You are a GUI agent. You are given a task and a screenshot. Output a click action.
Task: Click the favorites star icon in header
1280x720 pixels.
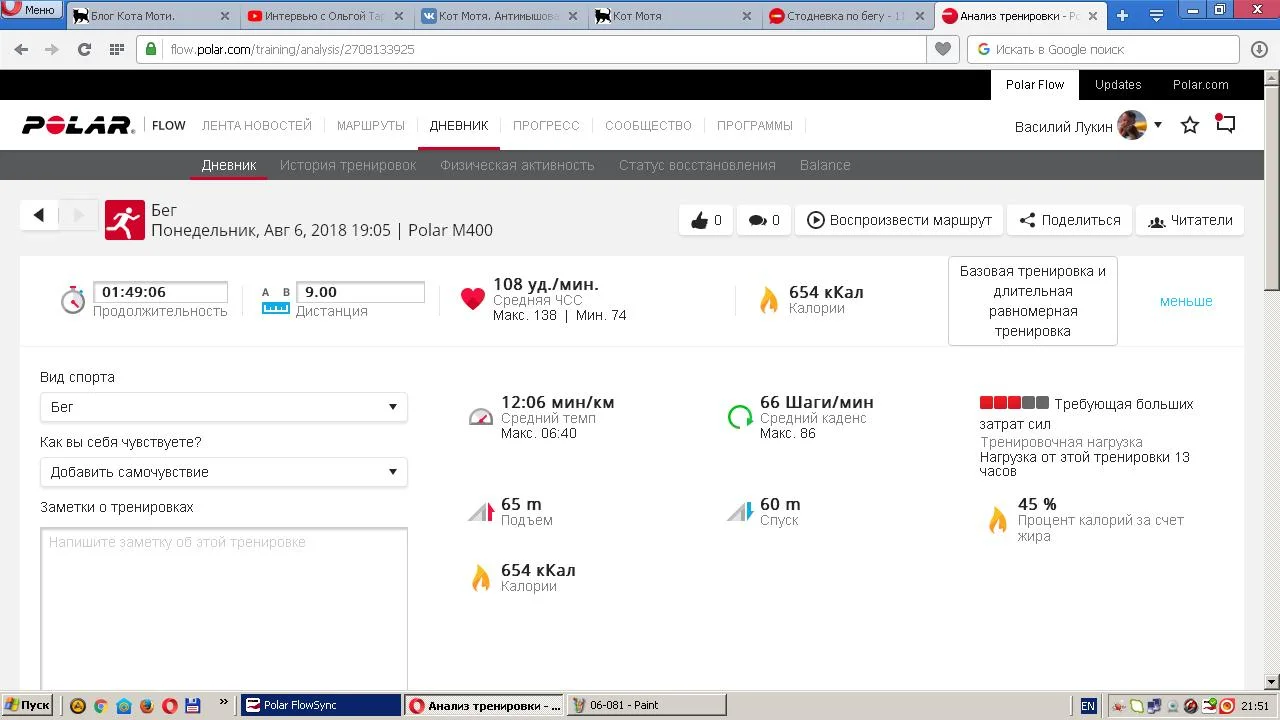(1190, 125)
